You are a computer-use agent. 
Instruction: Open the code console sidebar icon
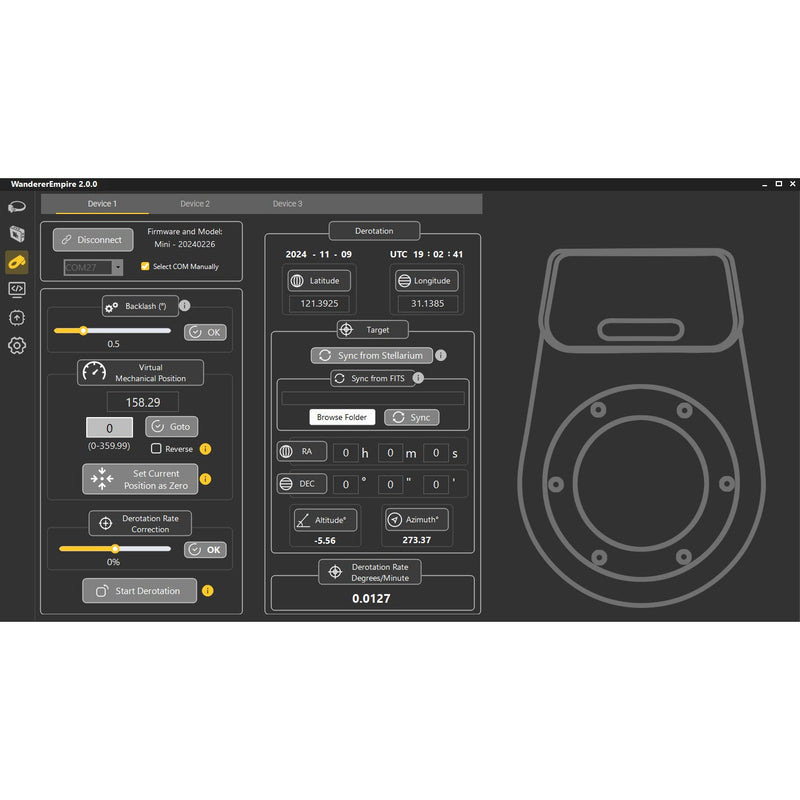pyautogui.click(x=17, y=289)
